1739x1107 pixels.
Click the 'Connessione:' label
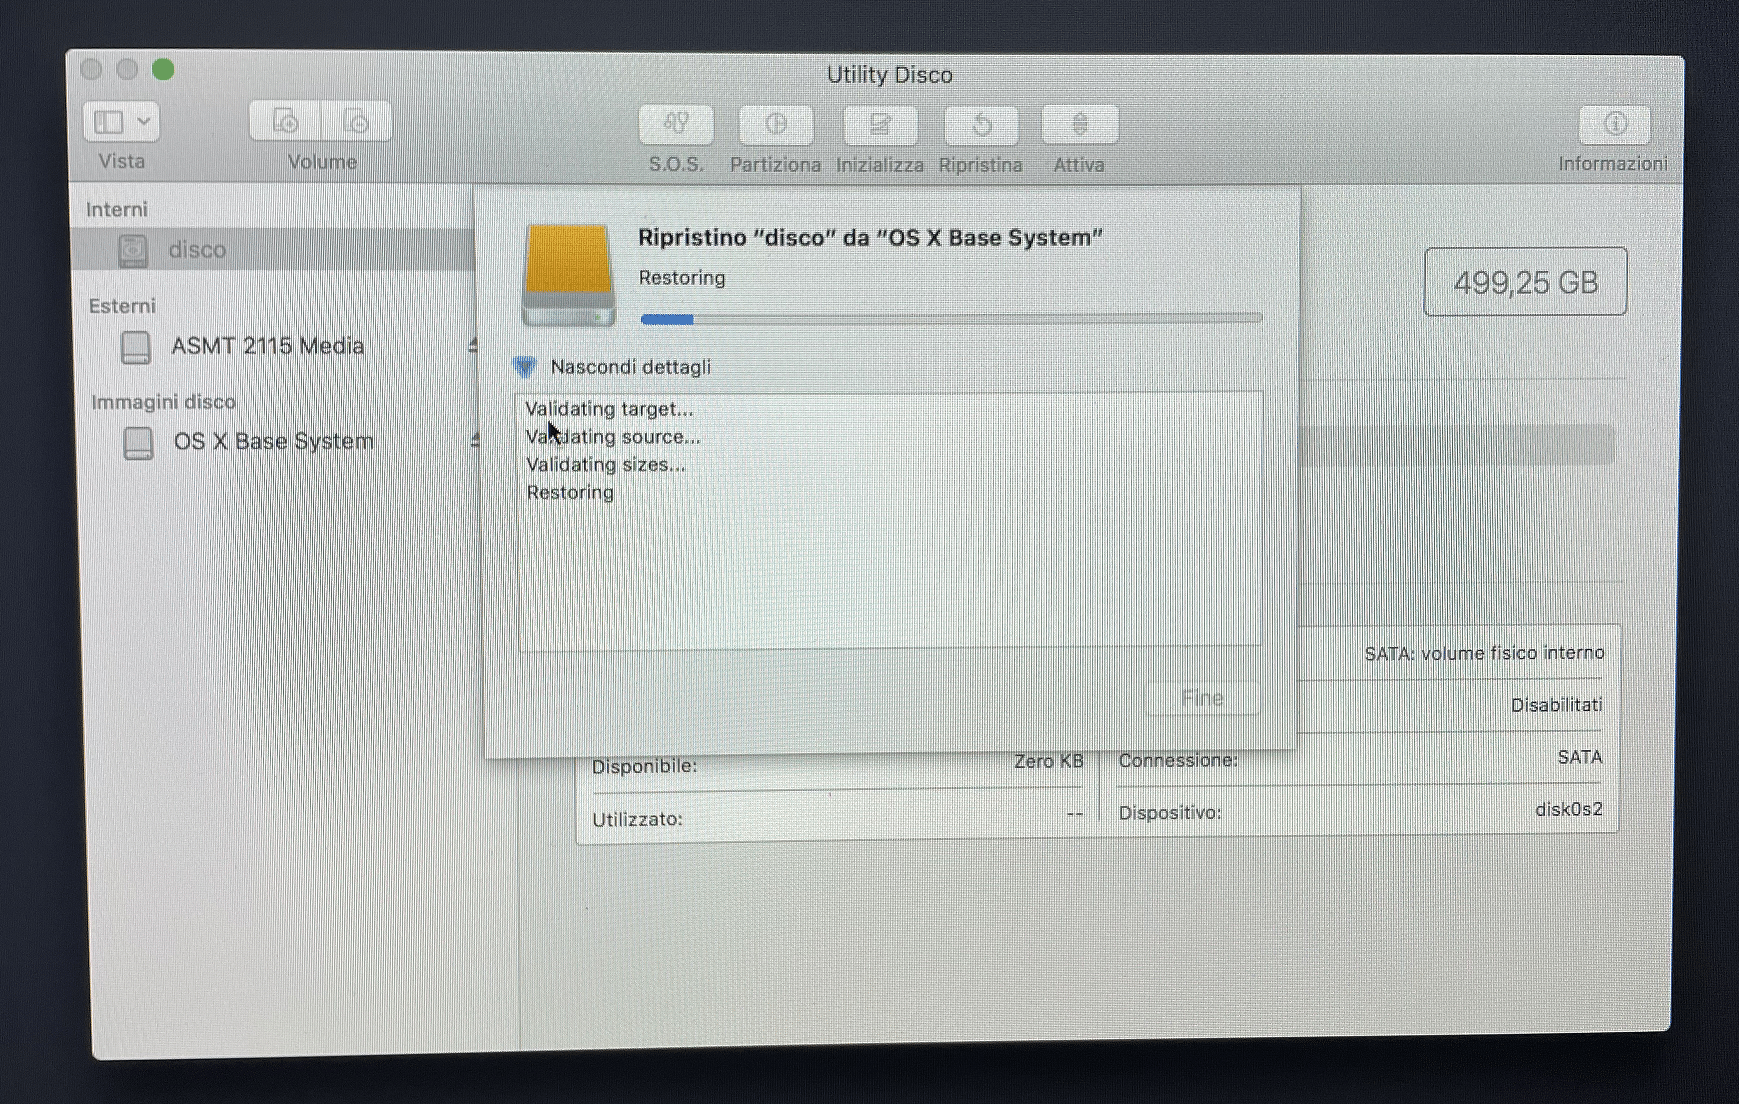(1178, 761)
